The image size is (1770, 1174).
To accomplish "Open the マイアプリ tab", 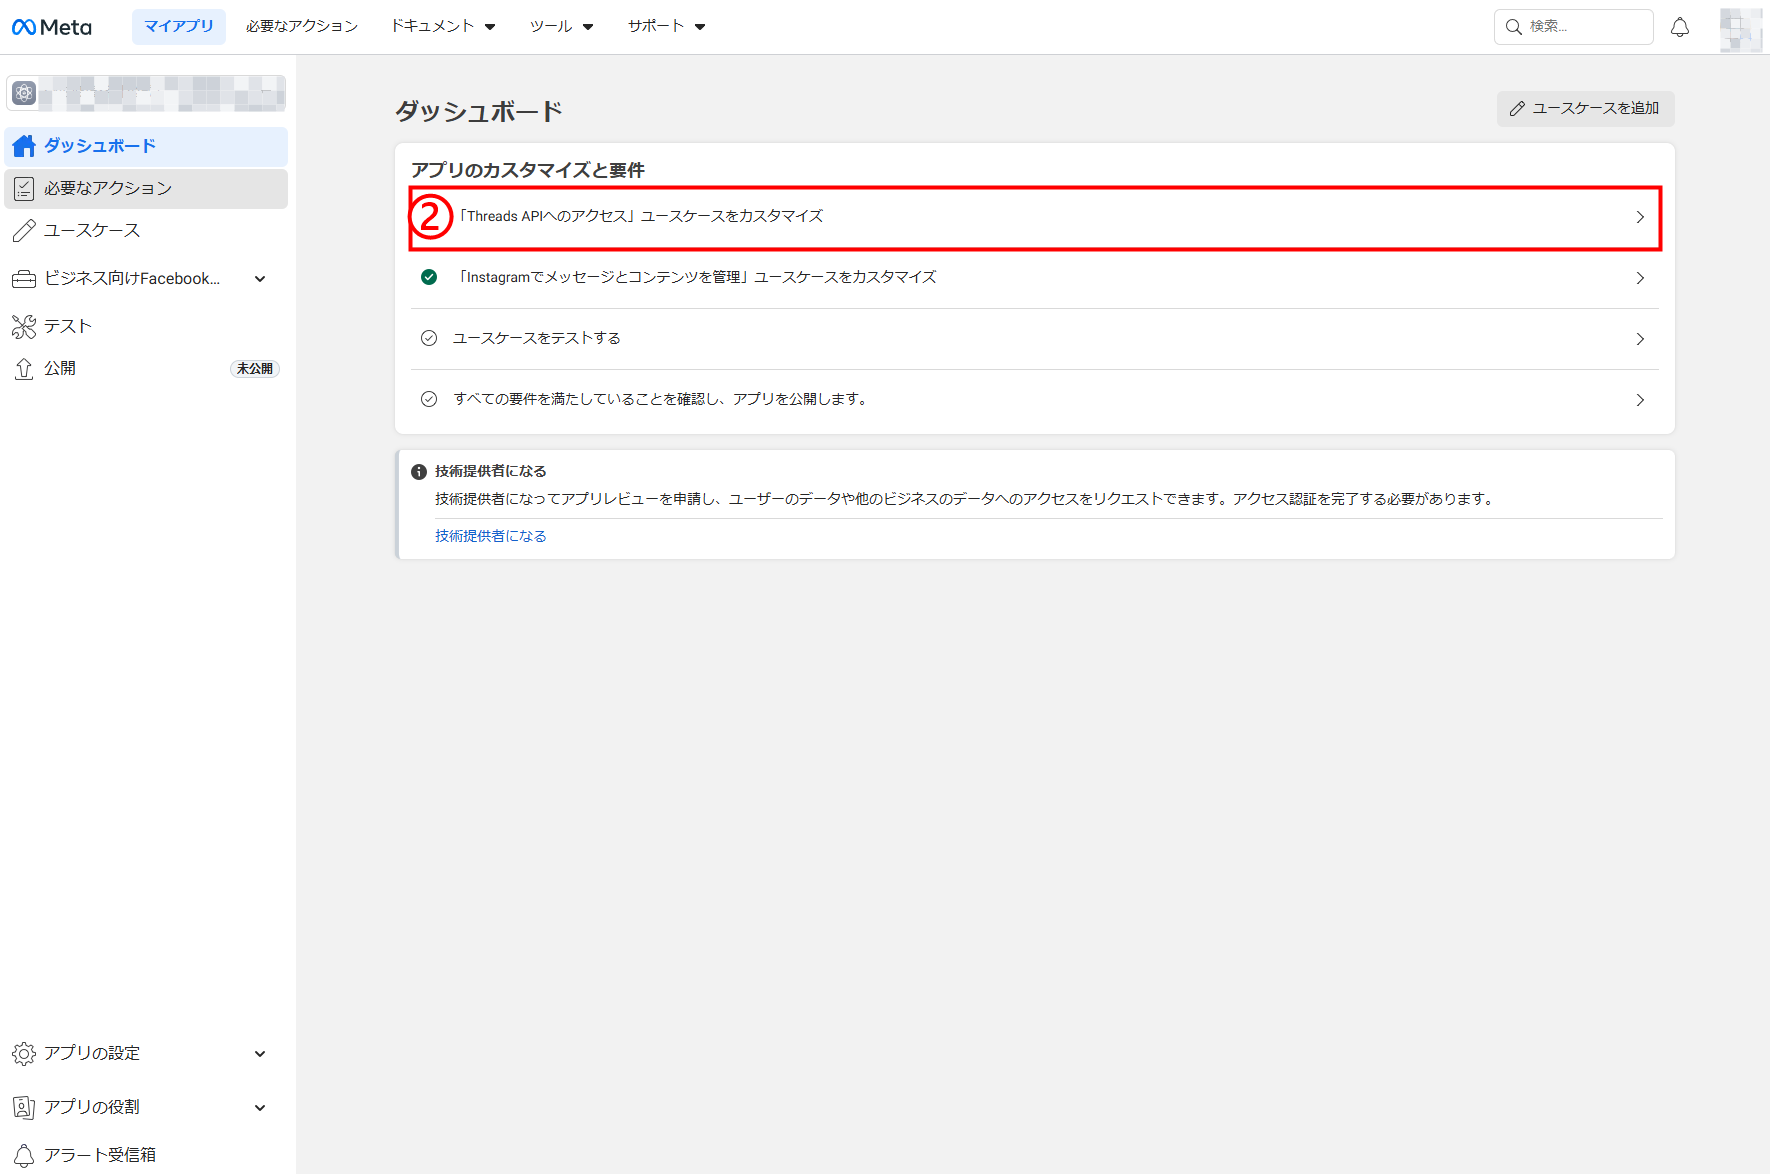I will tap(179, 26).
